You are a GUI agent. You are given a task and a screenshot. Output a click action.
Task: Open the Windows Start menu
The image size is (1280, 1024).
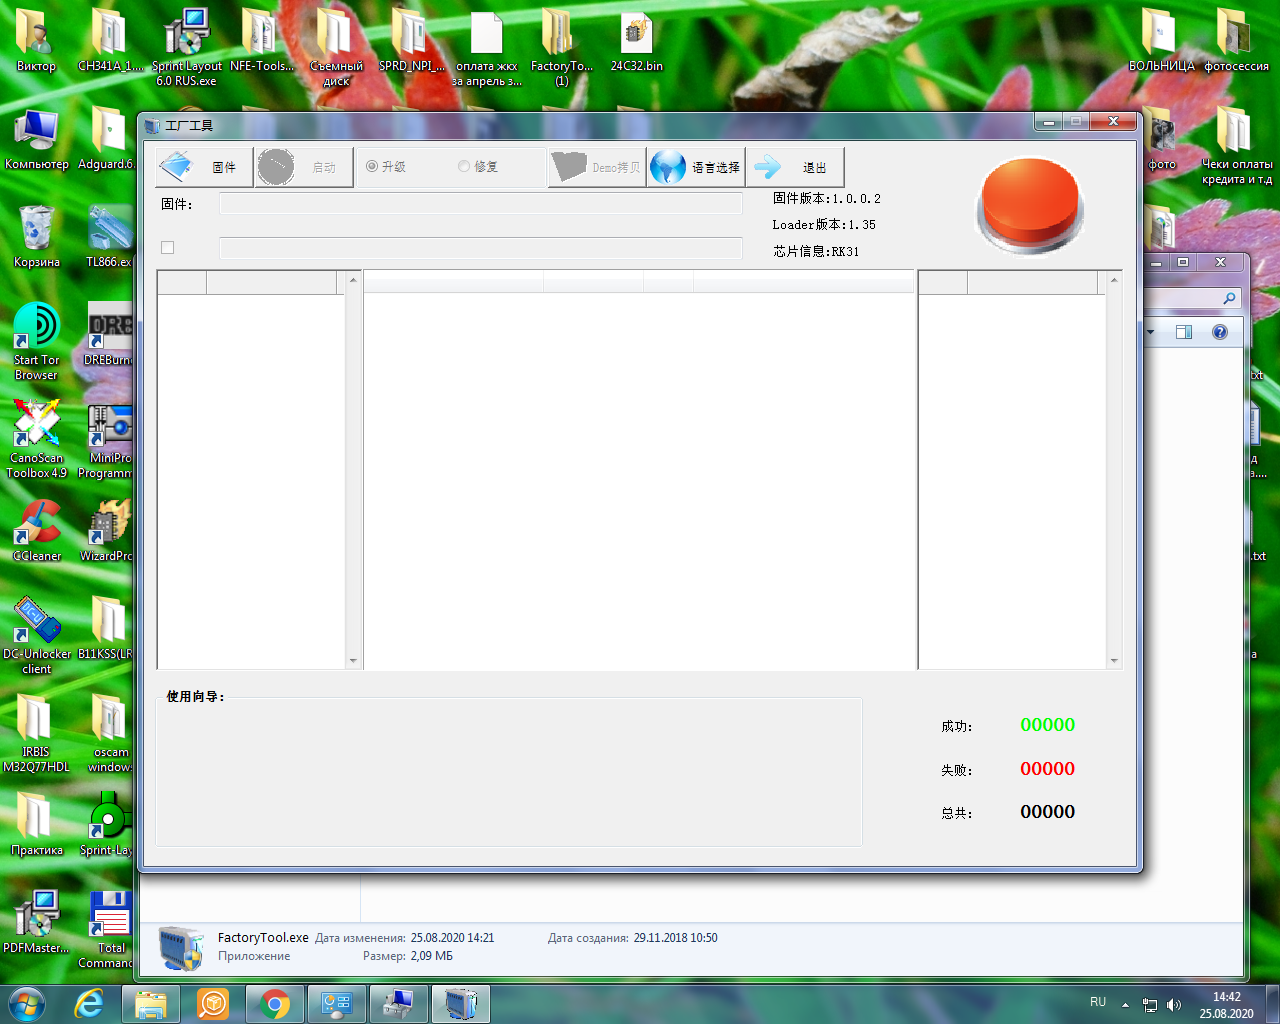(26, 1003)
